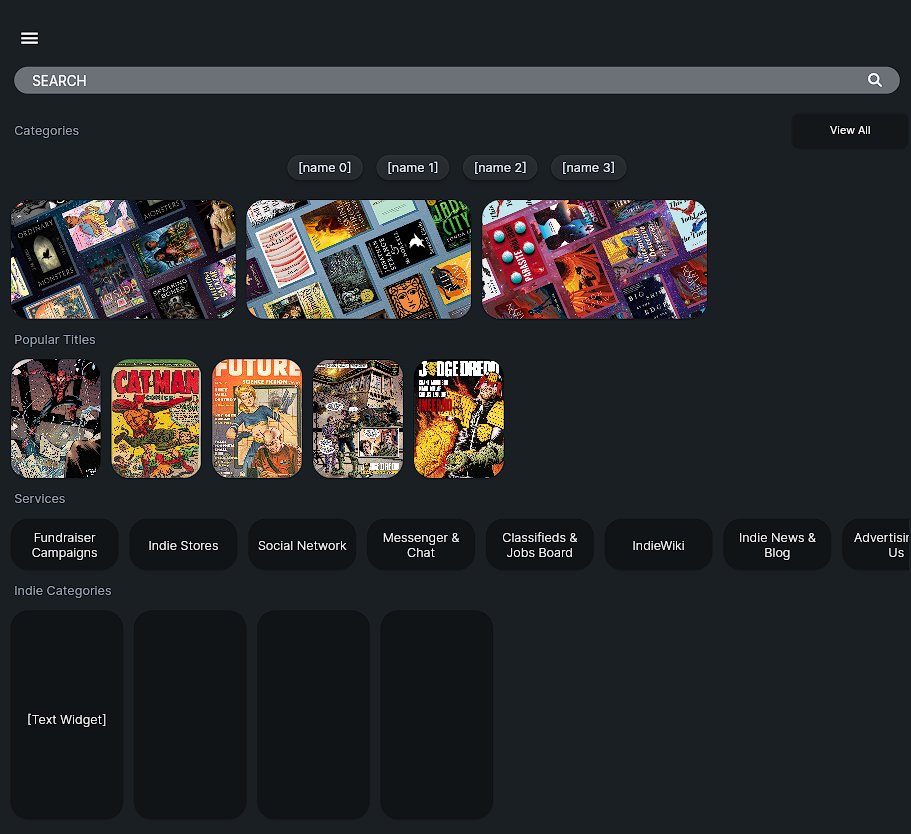
Task: Open the Indie Stores section
Action: tap(183, 544)
